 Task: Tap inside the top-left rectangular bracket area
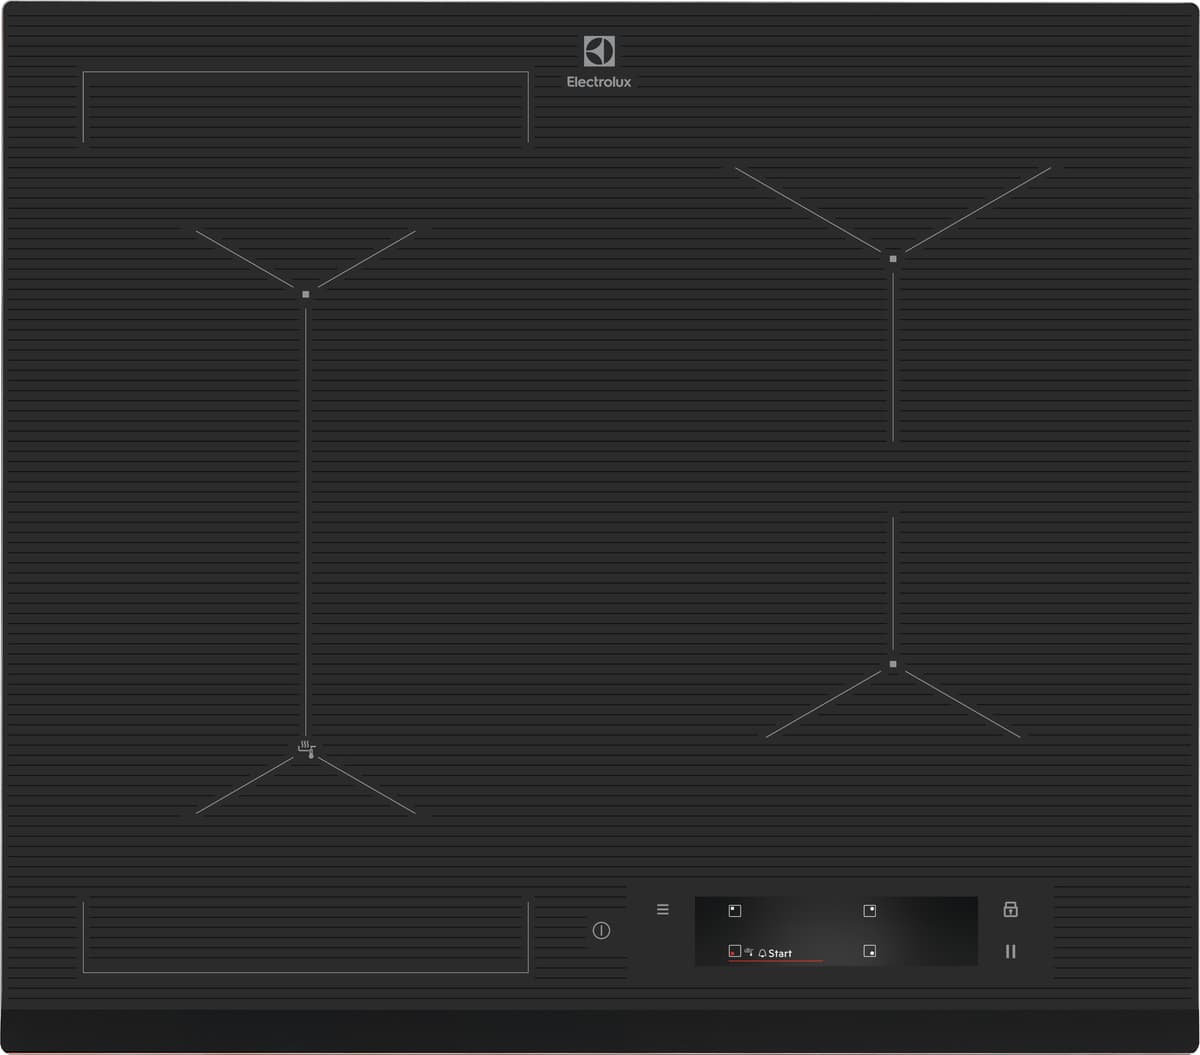click(x=305, y=107)
